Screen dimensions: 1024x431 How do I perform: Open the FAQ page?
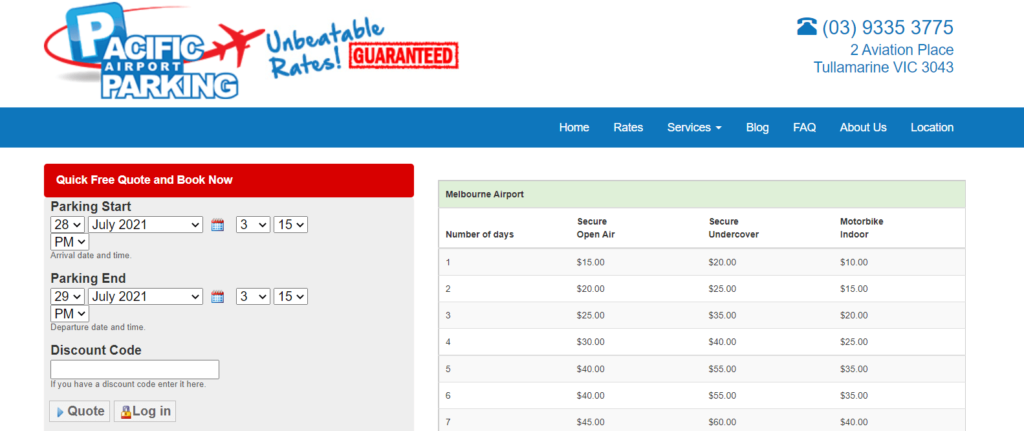(805, 127)
